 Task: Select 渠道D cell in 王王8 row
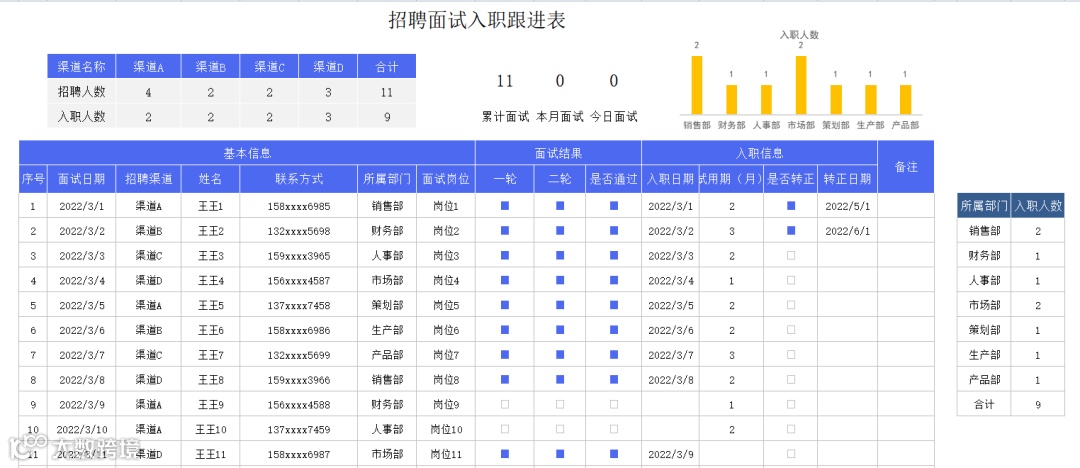click(x=149, y=380)
